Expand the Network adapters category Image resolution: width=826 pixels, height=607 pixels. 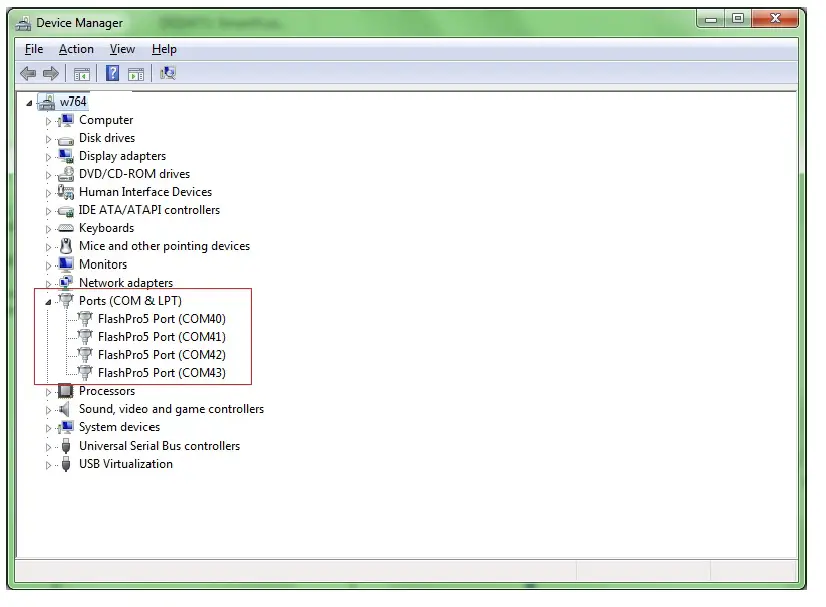48,282
